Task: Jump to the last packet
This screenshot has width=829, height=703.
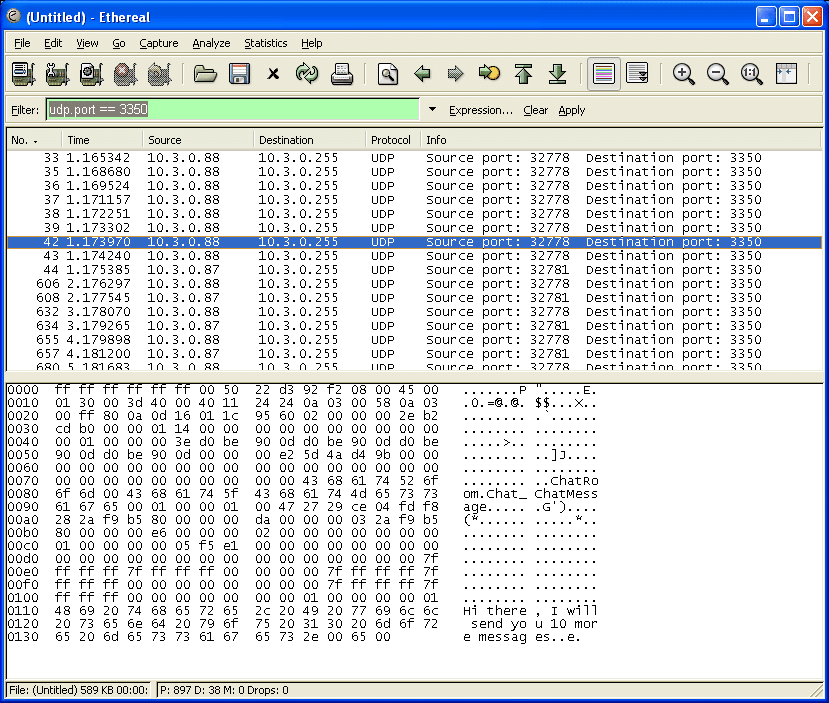Action: tap(557, 73)
